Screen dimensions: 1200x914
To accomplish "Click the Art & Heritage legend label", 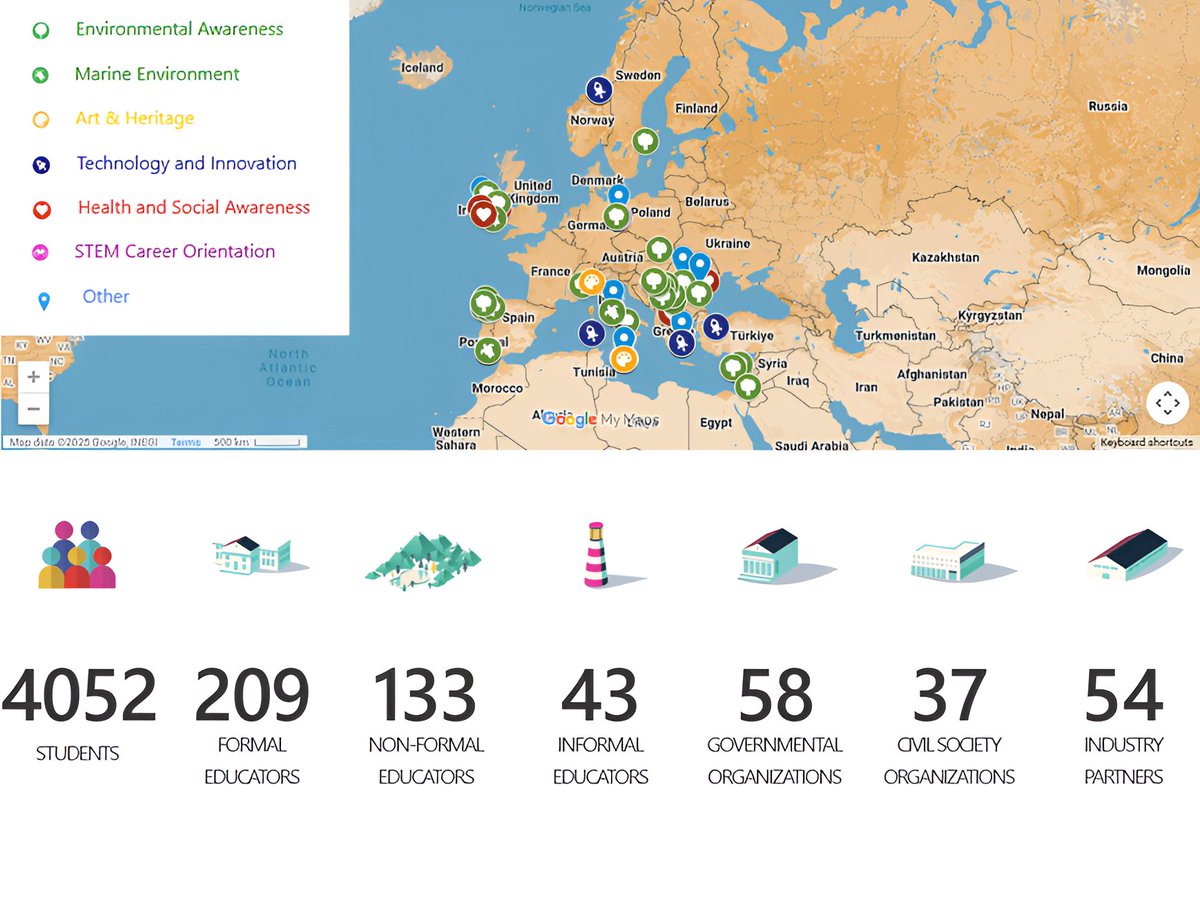I will tap(135, 118).
